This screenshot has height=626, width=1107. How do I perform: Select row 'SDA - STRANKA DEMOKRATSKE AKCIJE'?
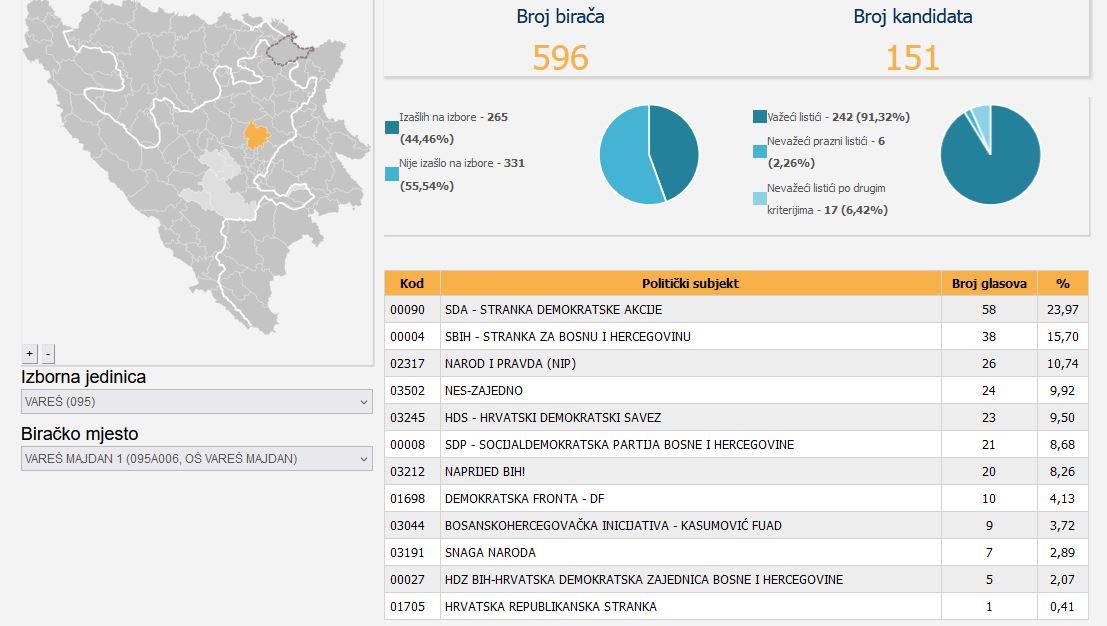coord(736,310)
